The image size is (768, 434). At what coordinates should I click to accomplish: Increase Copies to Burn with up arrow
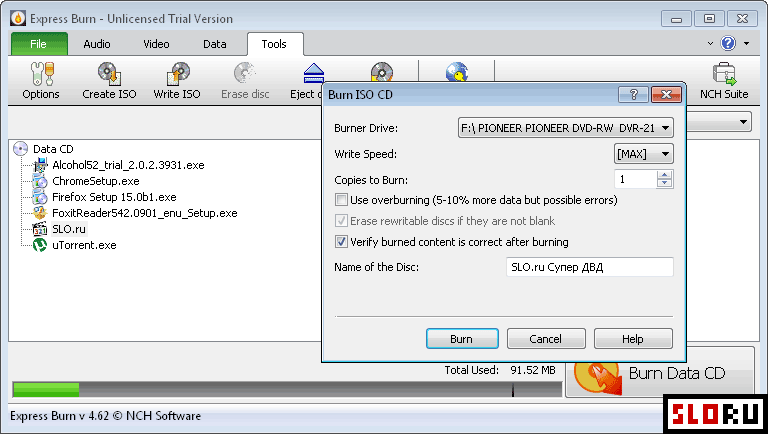pos(665,175)
